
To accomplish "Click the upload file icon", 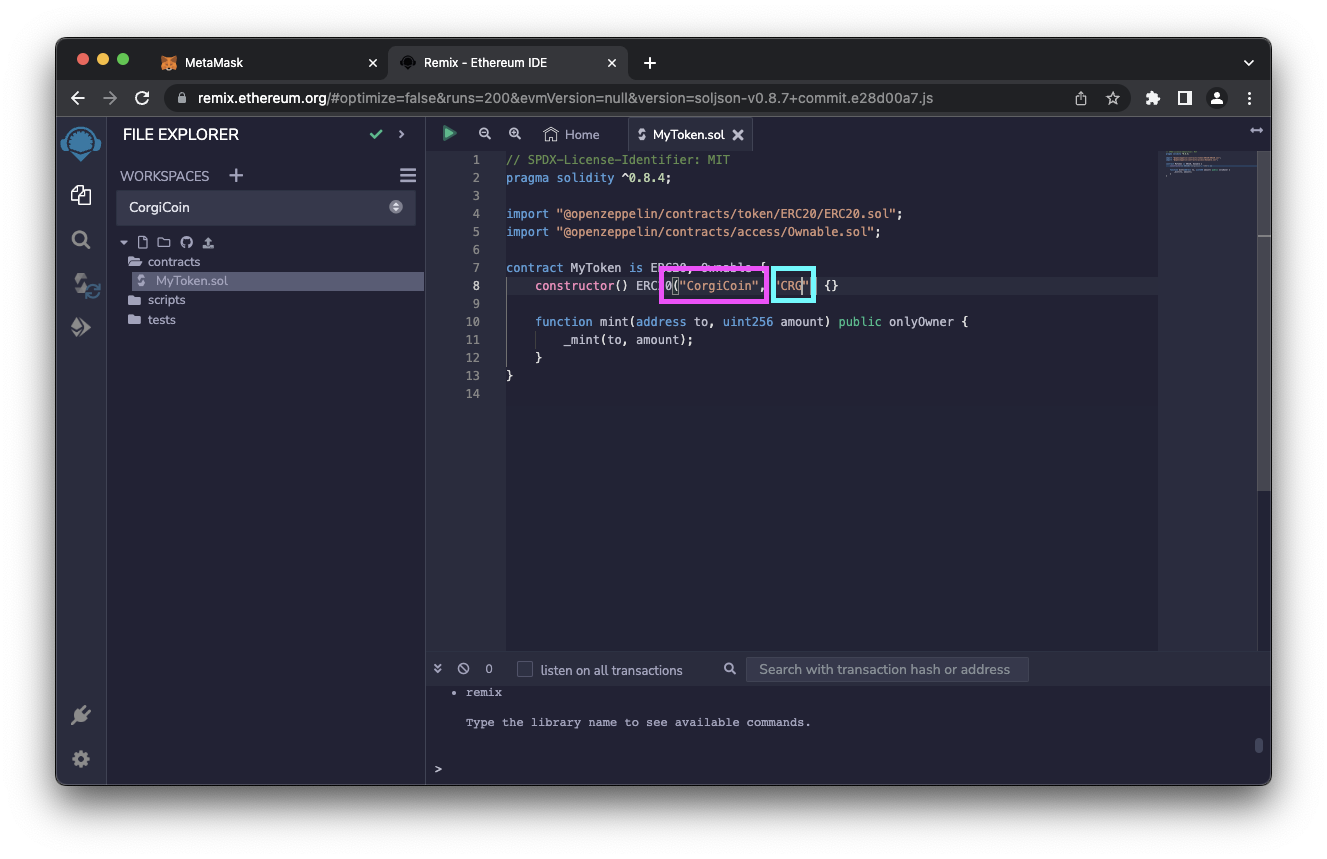I will pyautogui.click(x=208, y=242).
